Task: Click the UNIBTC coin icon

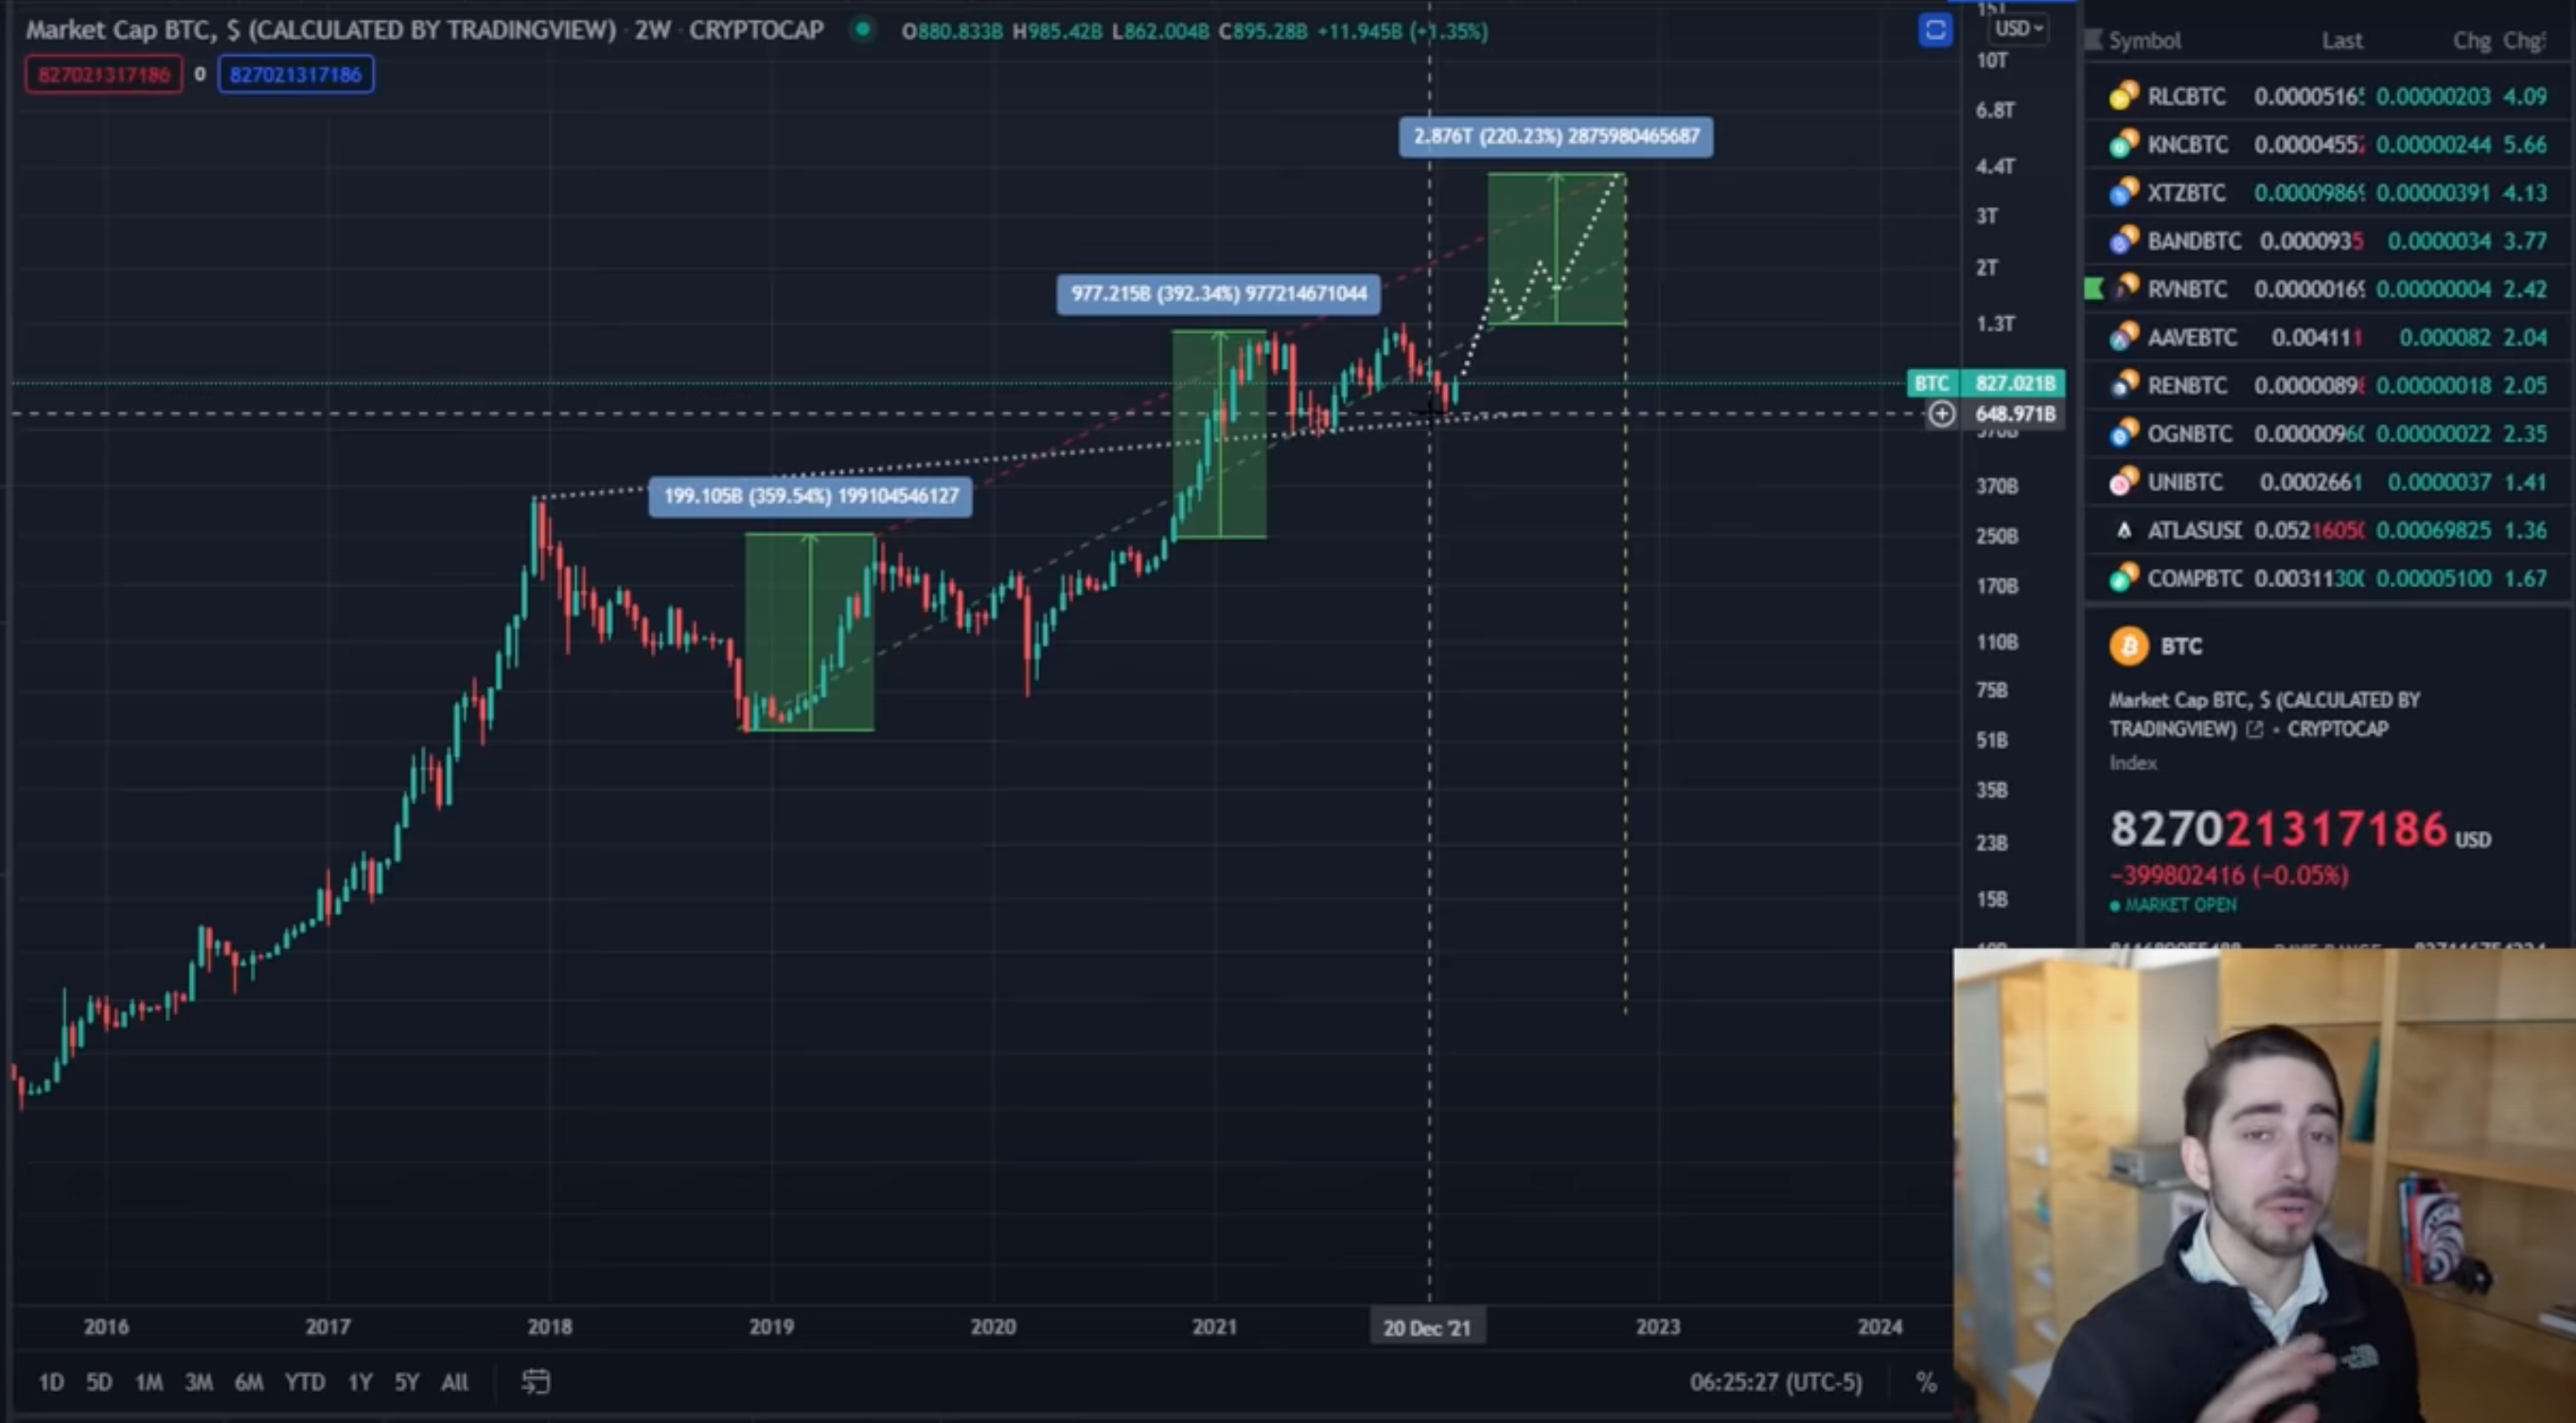Action: coord(2124,481)
